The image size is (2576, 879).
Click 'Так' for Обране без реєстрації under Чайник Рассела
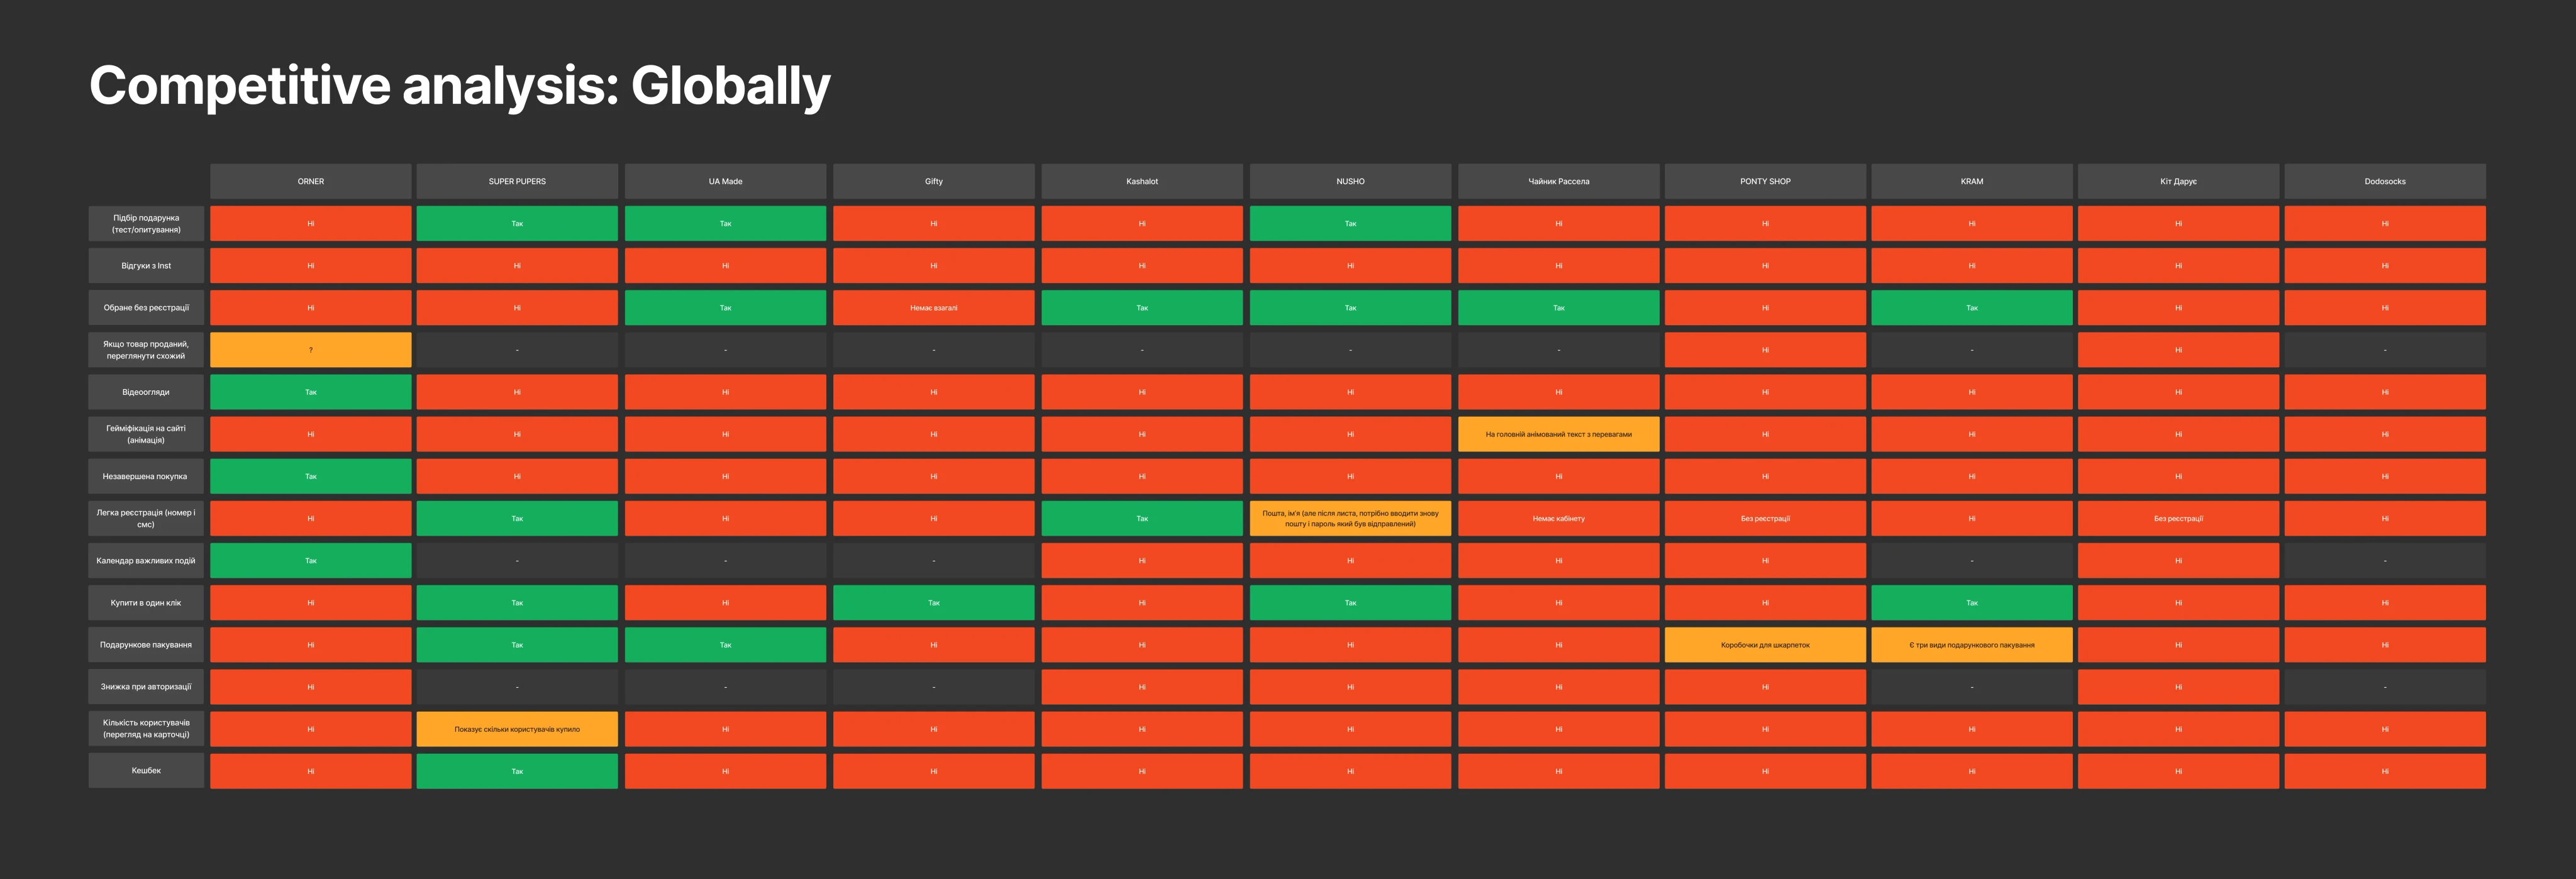click(x=1559, y=308)
